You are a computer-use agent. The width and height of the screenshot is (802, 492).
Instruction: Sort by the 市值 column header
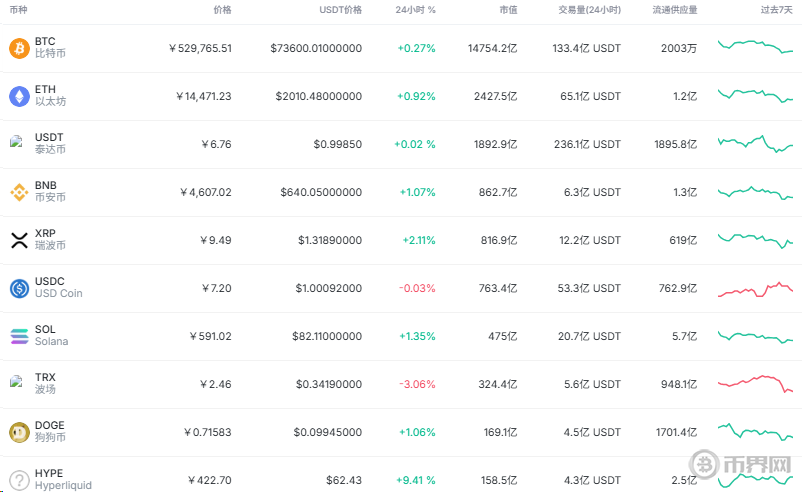point(508,10)
